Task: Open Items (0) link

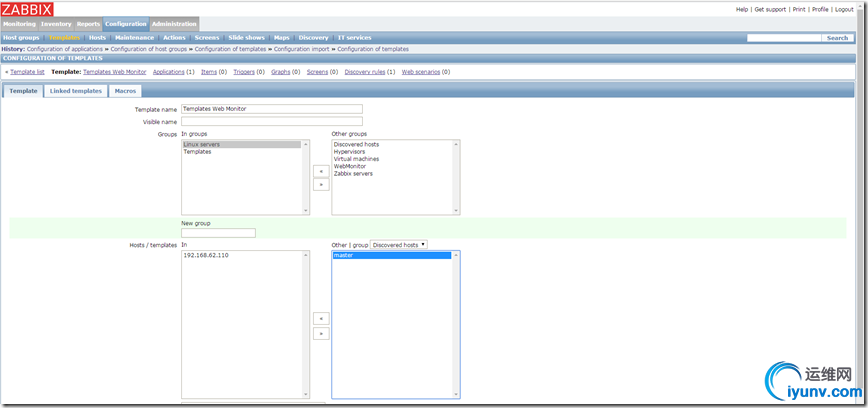Action: pyautogui.click(x=209, y=72)
